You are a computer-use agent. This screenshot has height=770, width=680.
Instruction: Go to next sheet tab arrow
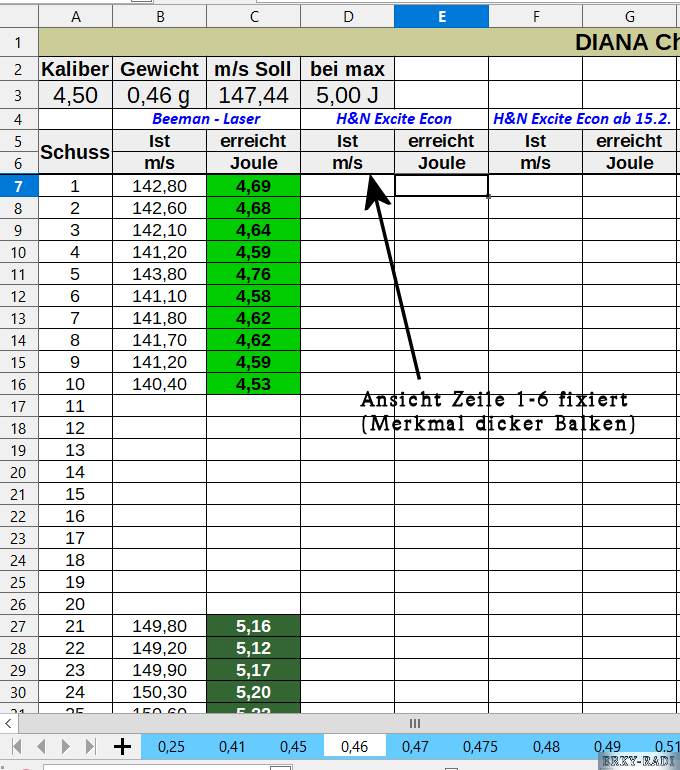pyautogui.click(x=66, y=747)
